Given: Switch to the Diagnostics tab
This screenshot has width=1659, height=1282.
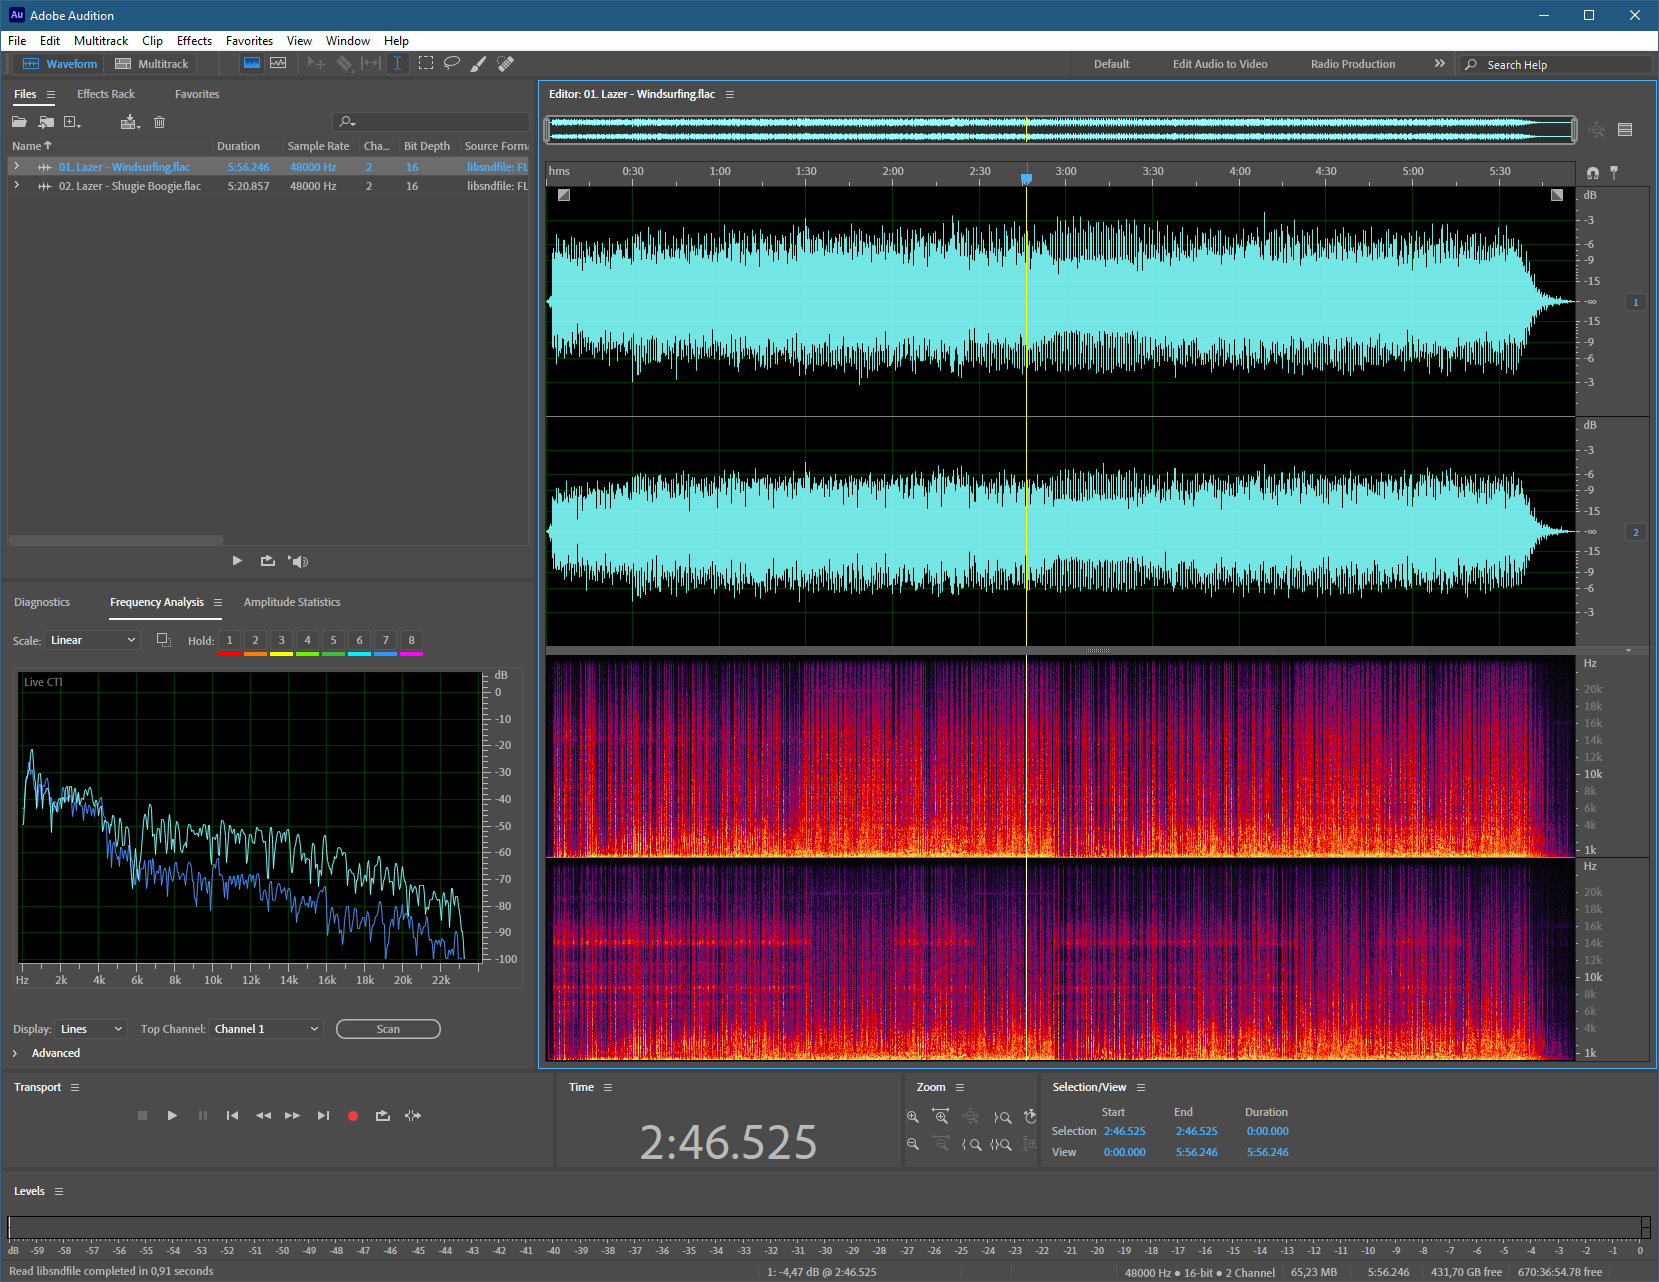Looking at the screenshot, I should pyautogui.click(x=42, y=602).
